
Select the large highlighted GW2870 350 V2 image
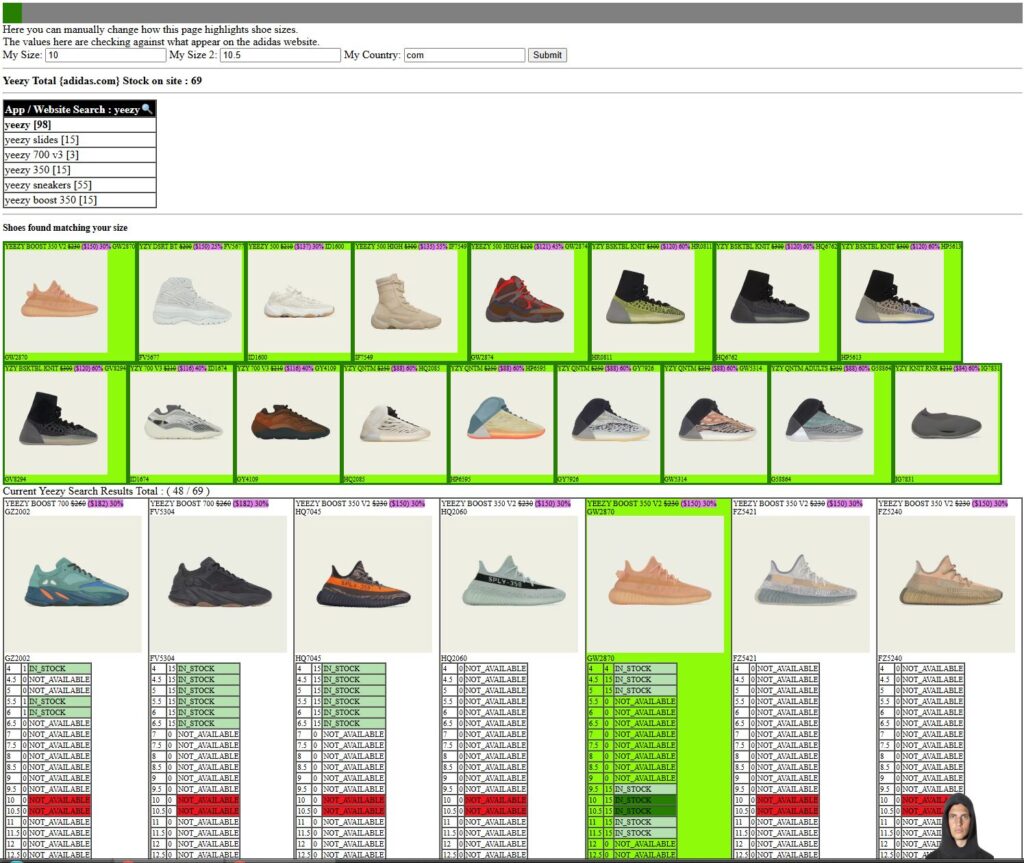pyautogui.click(x=656, y=584)
